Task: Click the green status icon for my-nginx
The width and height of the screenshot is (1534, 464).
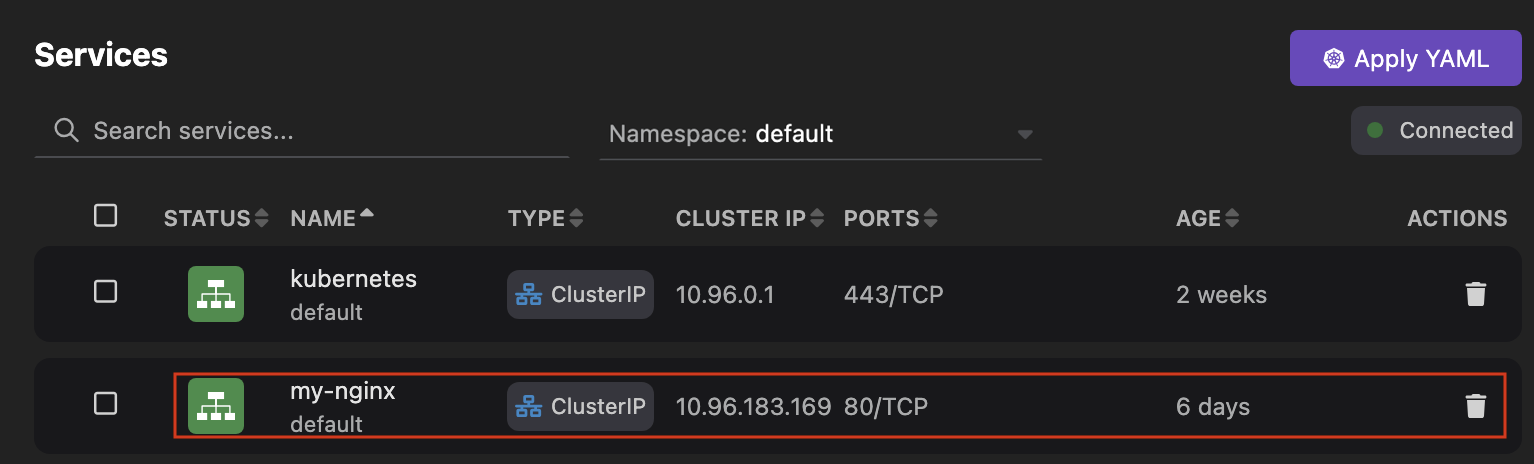Action: tap(216, 406)
